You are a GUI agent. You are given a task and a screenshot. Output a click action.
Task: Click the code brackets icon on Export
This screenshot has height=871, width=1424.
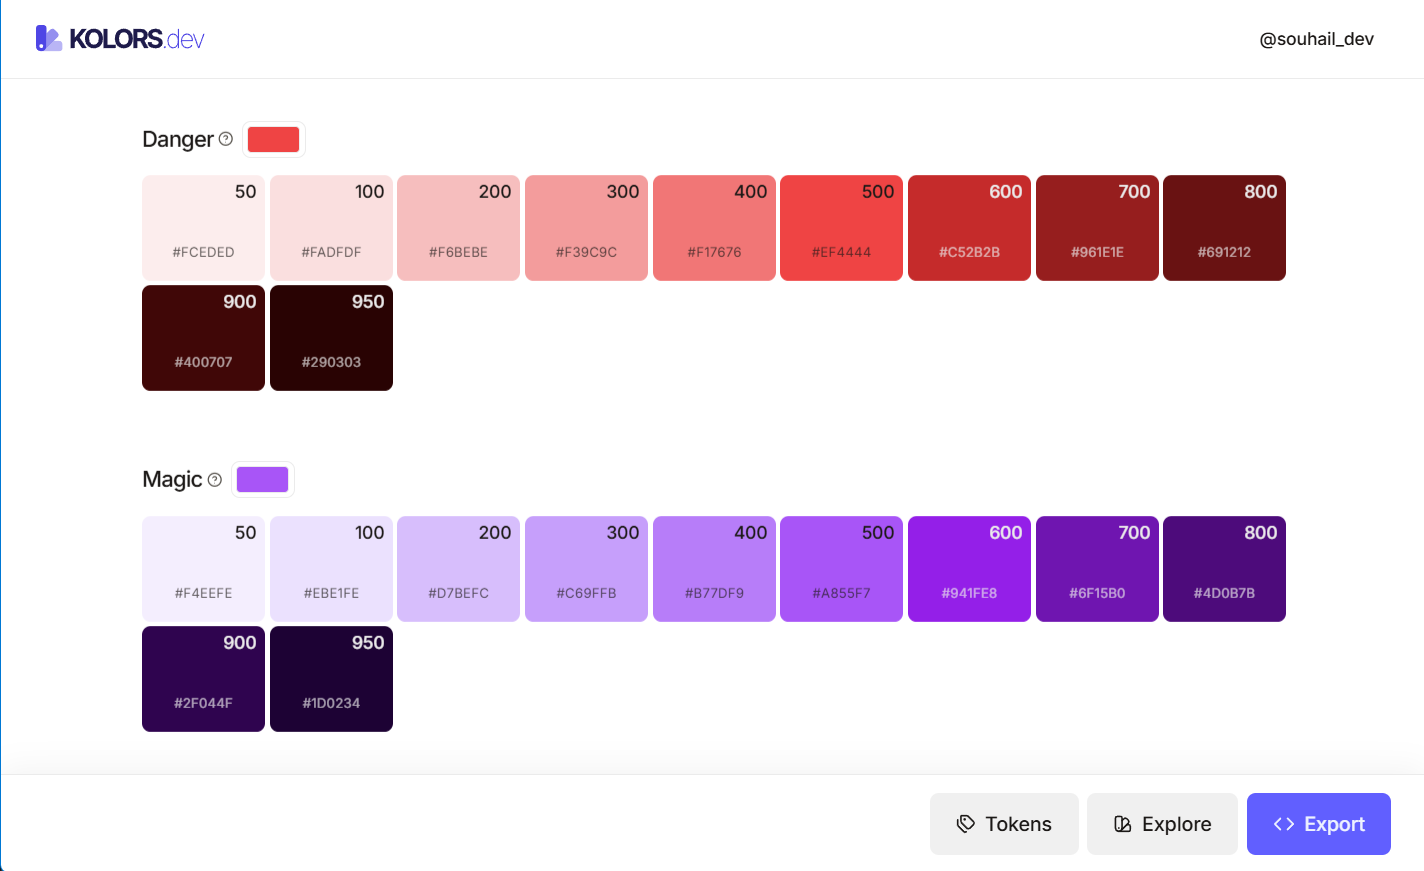(x=1284, y=824)
